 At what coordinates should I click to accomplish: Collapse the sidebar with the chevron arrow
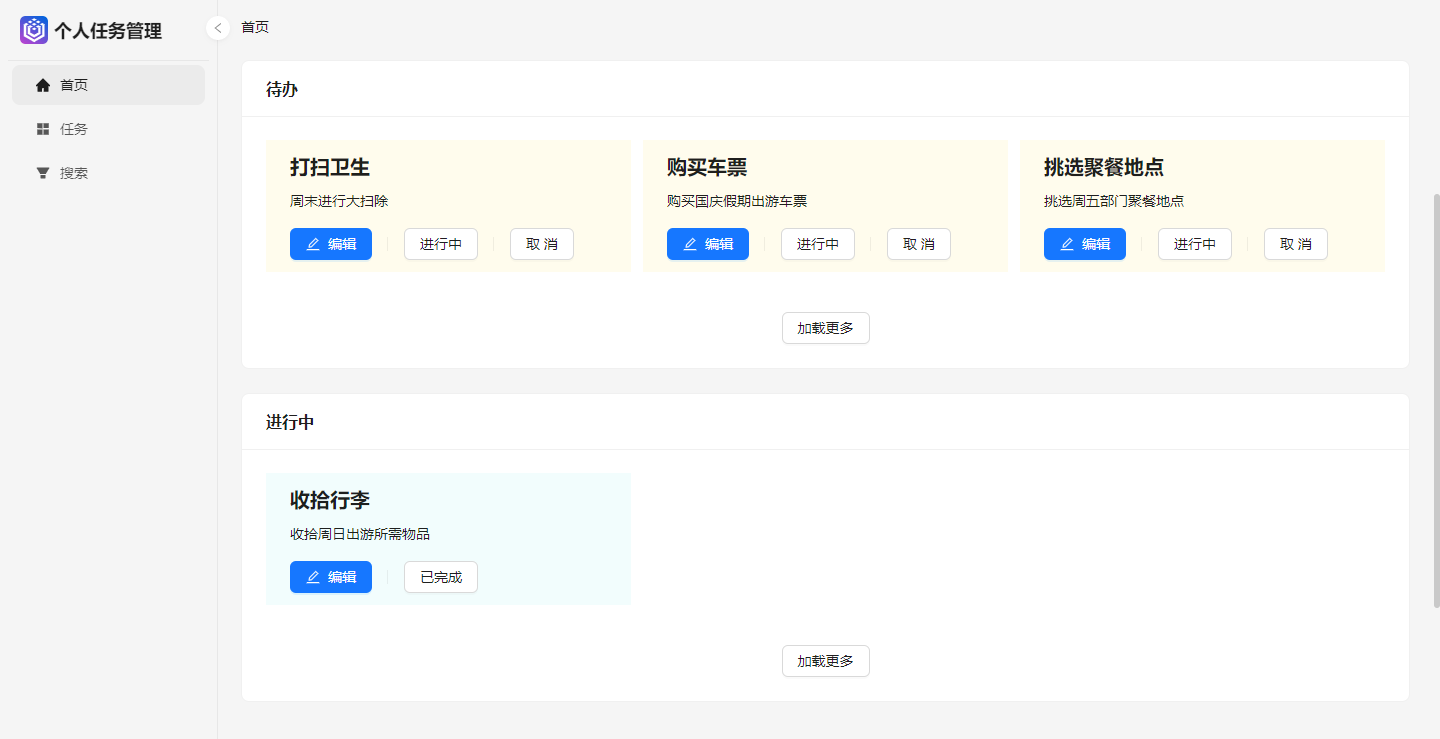[217, 28]
